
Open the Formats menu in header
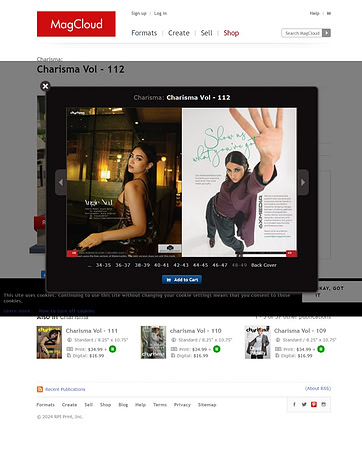coord(144,33)
